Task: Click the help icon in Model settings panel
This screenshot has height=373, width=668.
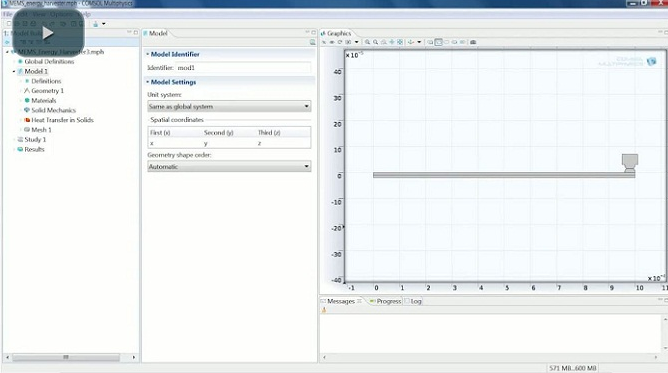Action: pyautogui.click(x=312, y=42)
